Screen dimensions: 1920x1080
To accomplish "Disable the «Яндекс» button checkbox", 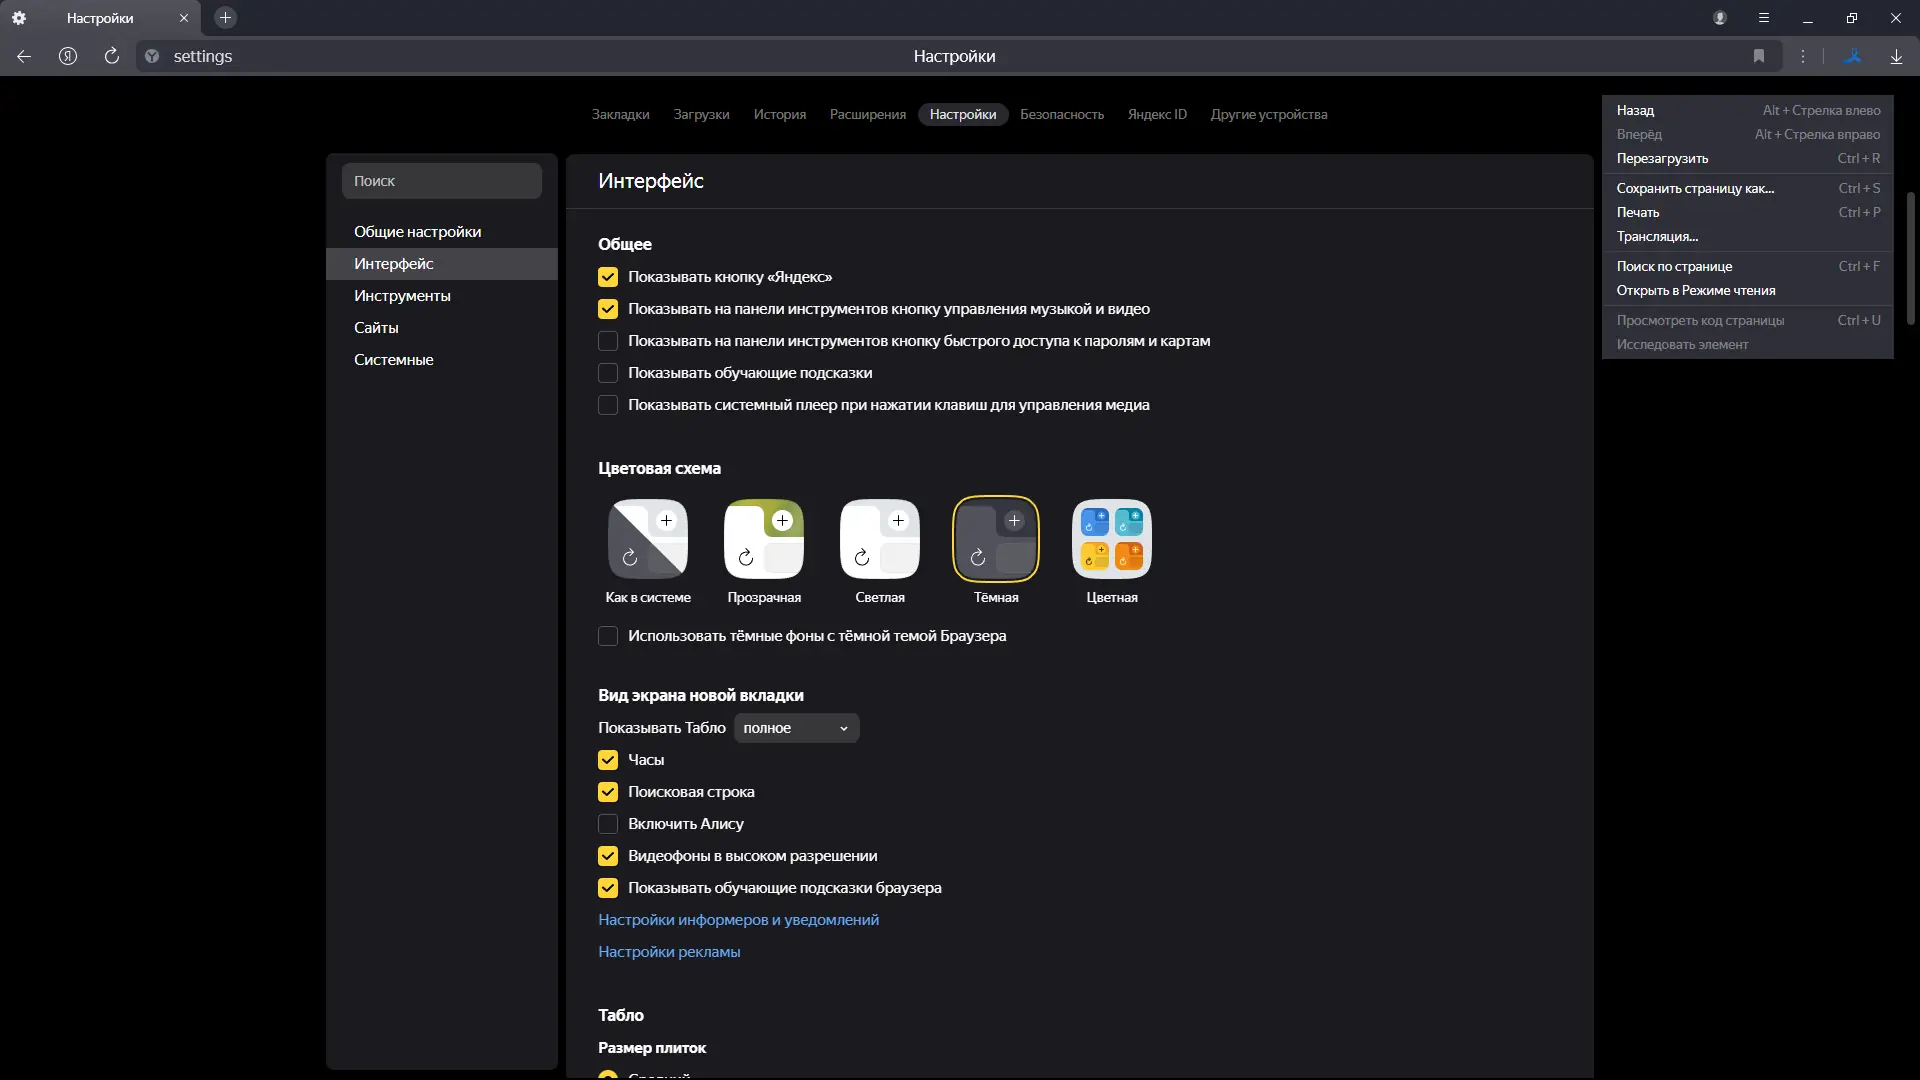I will click(608, 277).
